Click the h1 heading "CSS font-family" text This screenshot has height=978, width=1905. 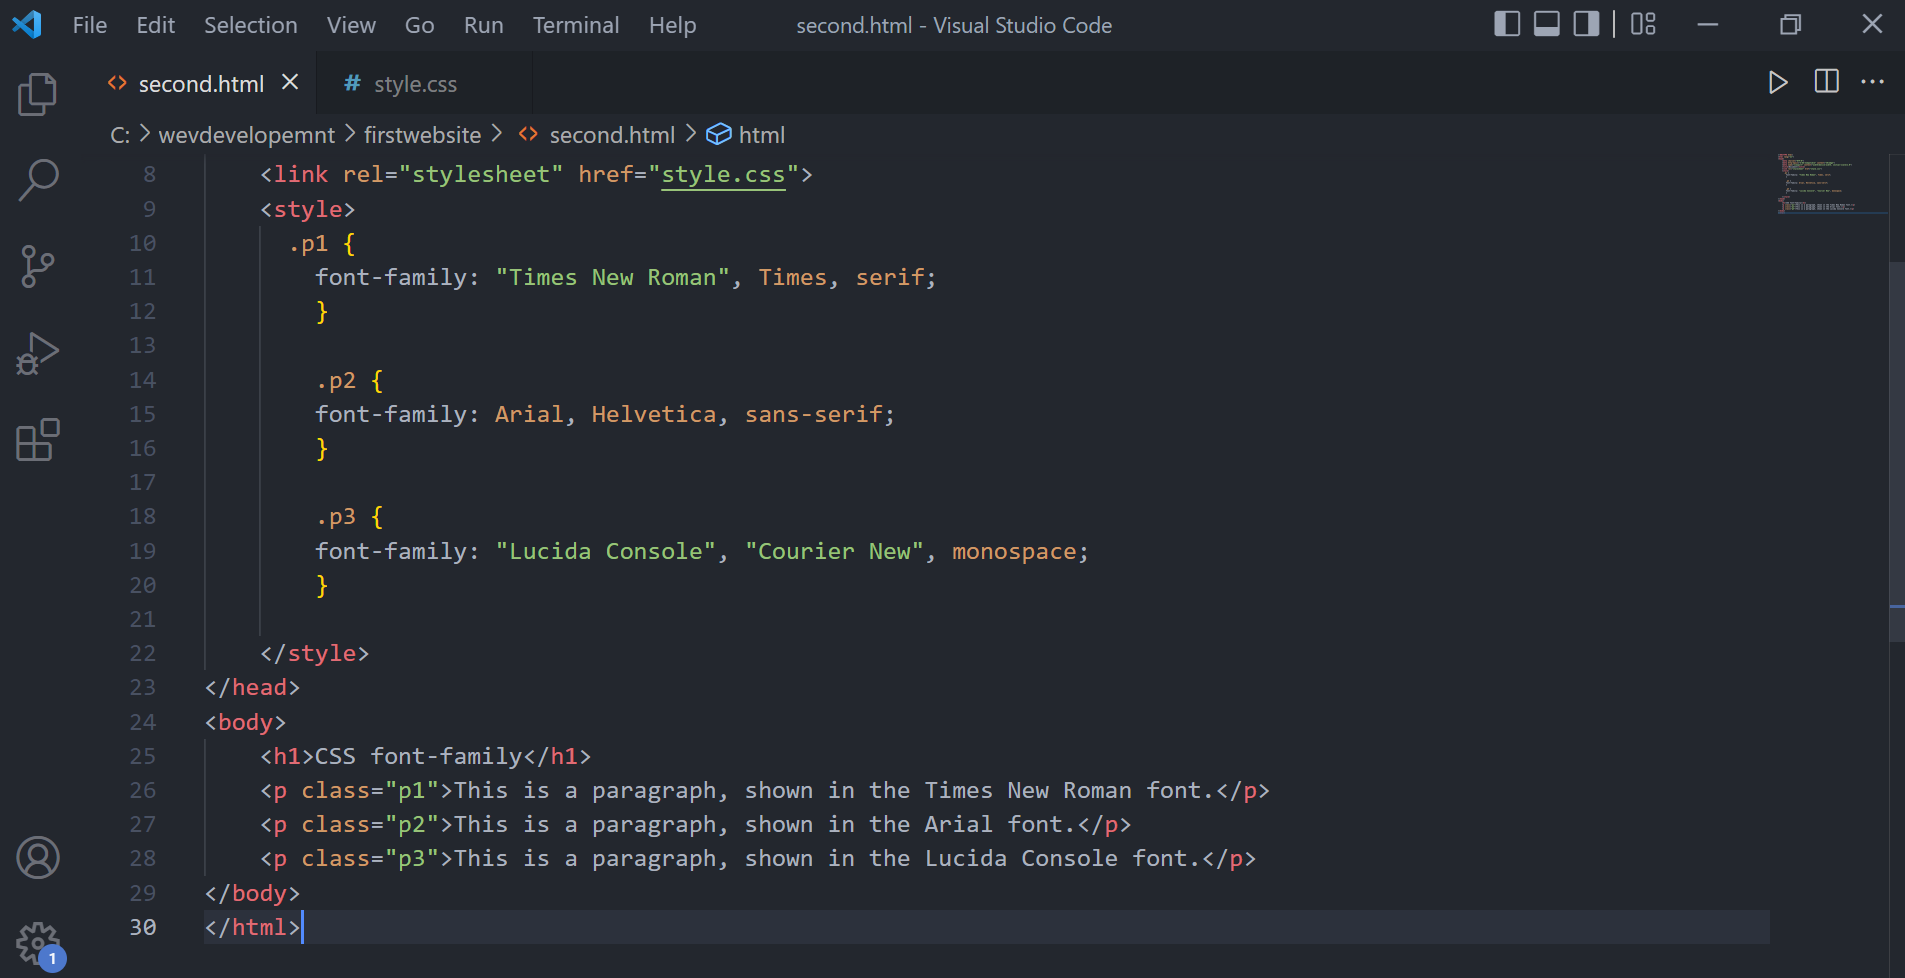419,756
